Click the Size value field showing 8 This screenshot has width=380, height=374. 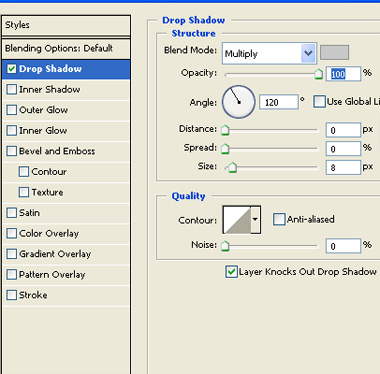(343, 167)
